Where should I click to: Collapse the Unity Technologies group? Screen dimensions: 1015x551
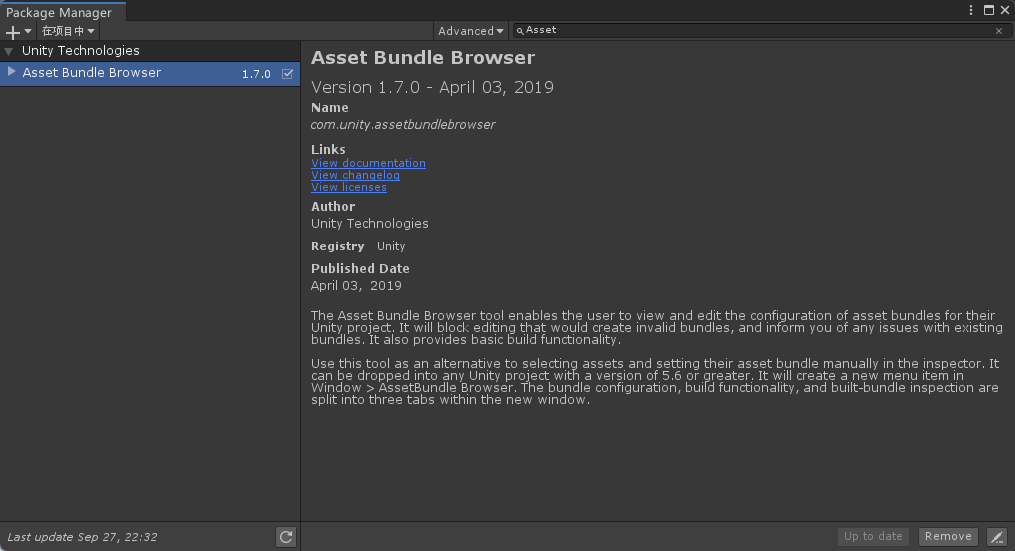(x=9, y=51)
